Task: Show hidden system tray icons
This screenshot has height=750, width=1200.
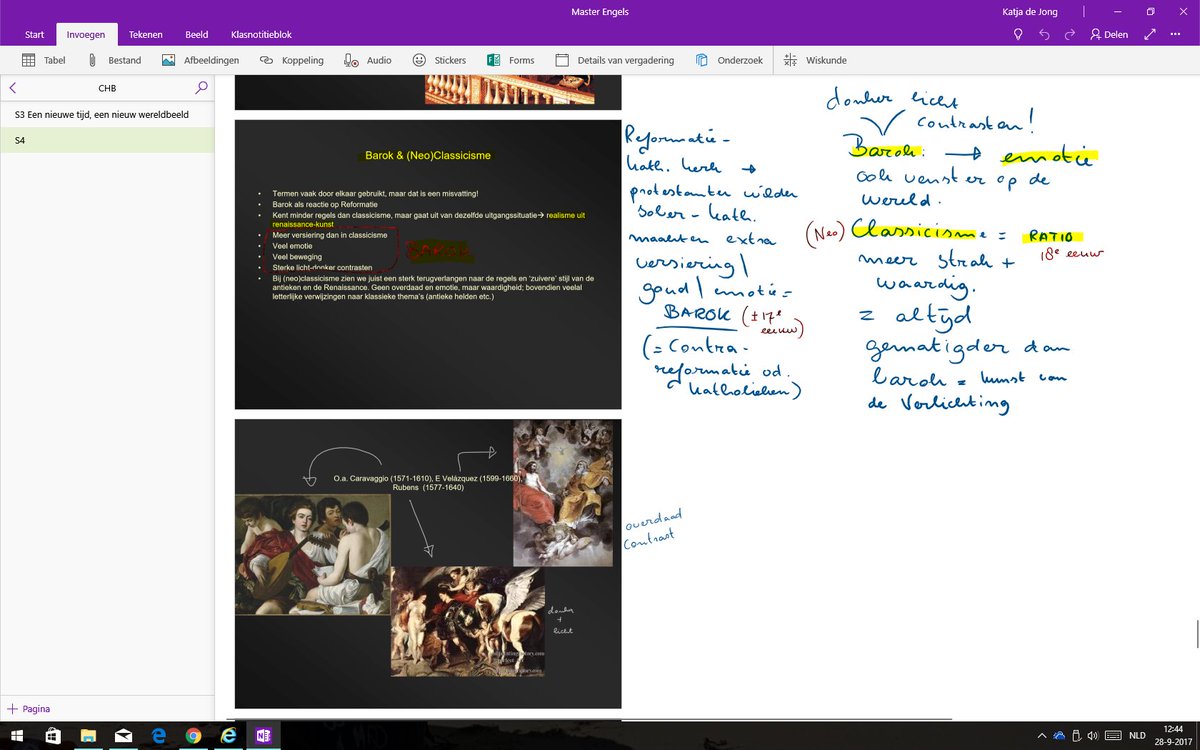Action: (1043, 735)
